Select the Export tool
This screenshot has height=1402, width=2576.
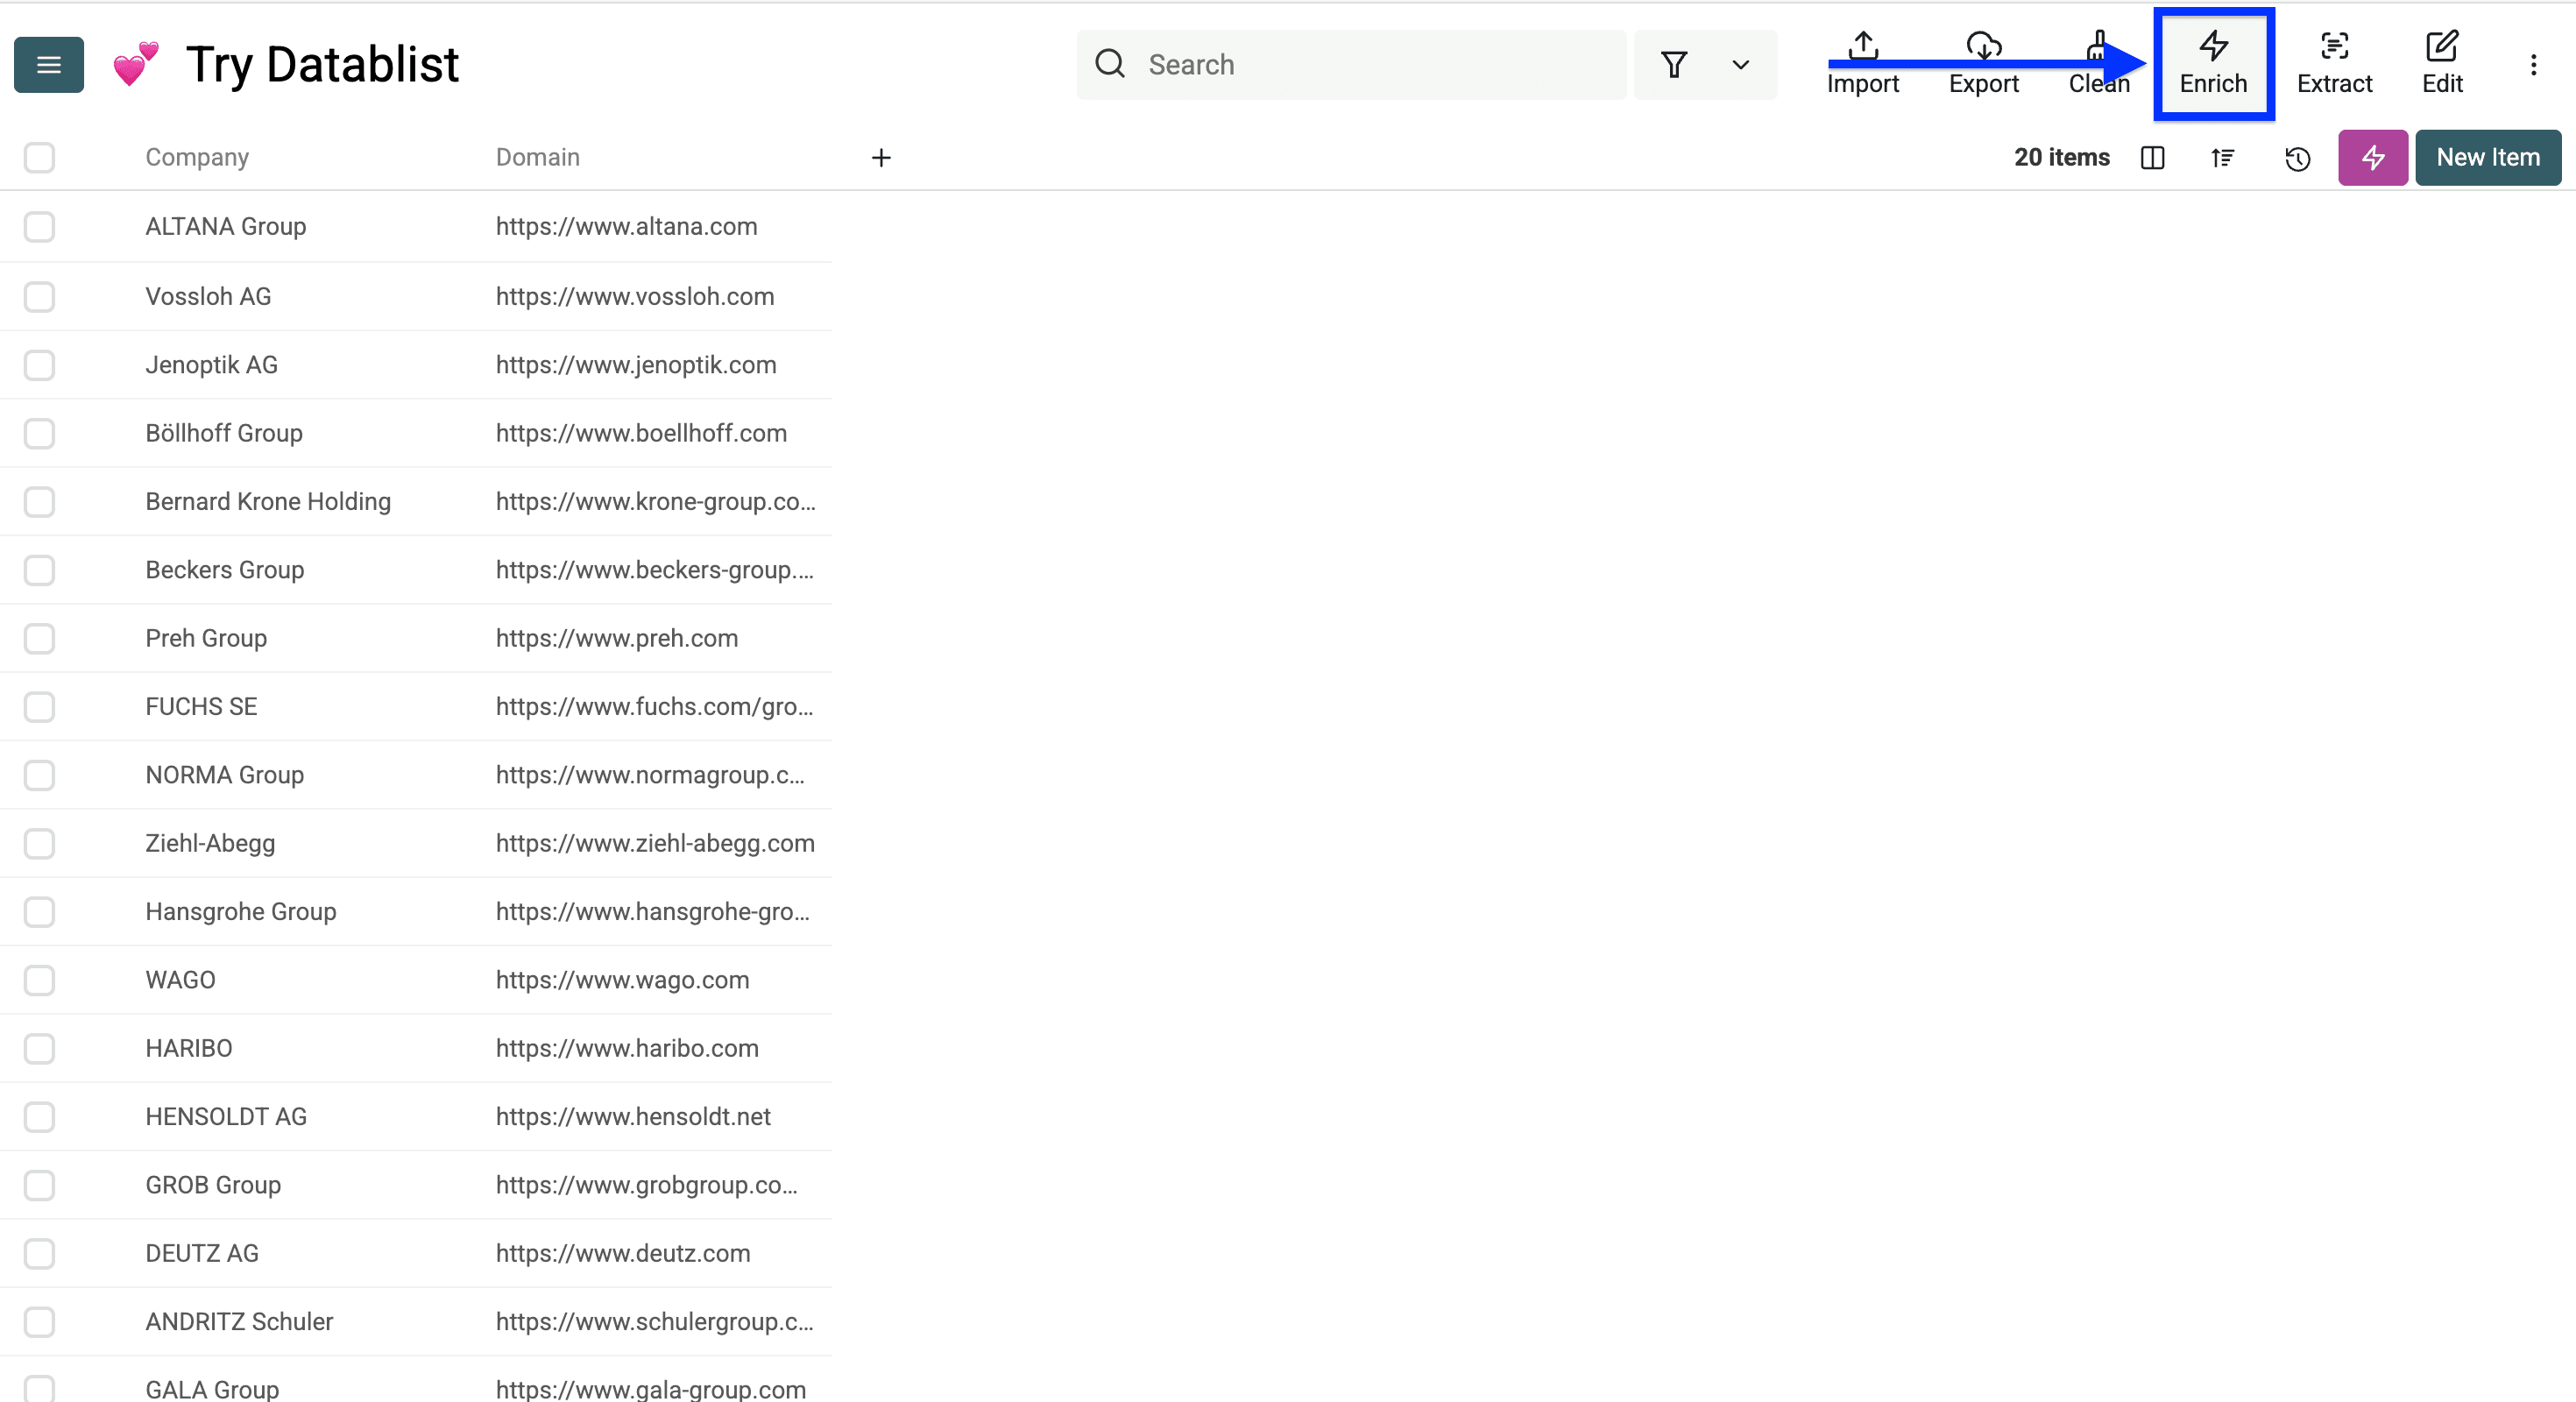pyautogui.click(x=1984, y=63)
